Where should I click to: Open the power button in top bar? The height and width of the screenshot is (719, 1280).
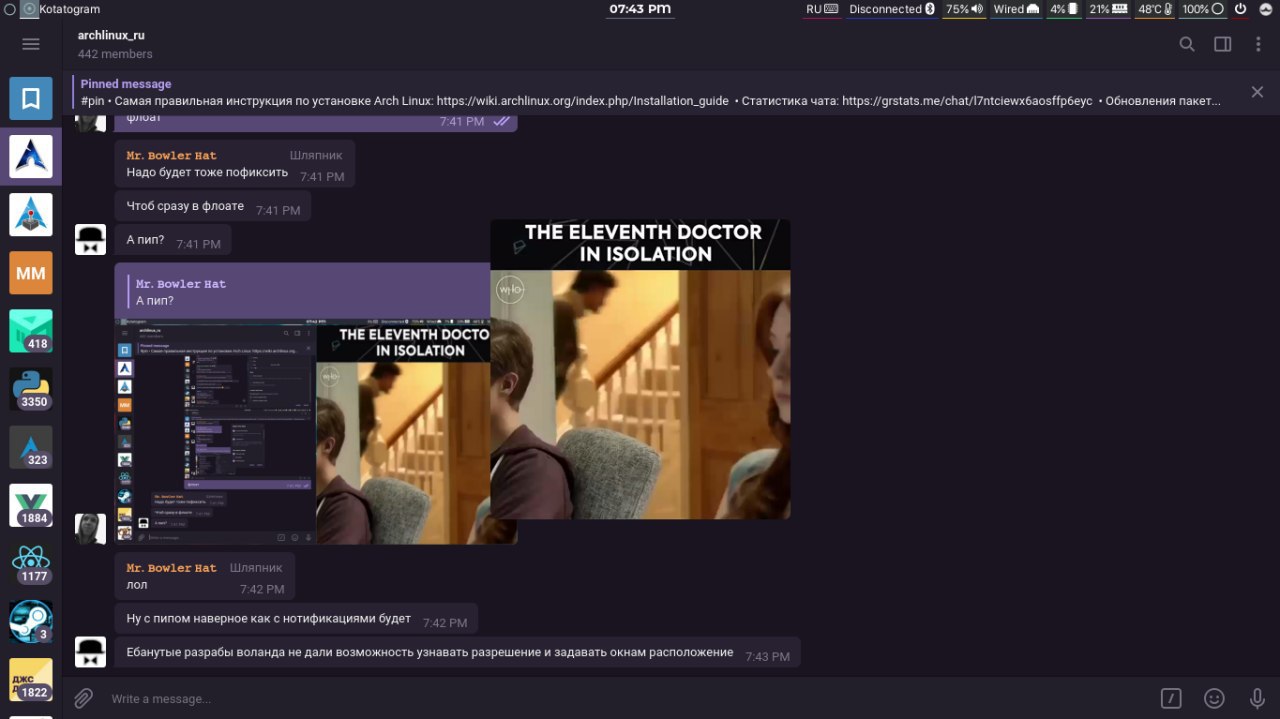[1240, 9]
